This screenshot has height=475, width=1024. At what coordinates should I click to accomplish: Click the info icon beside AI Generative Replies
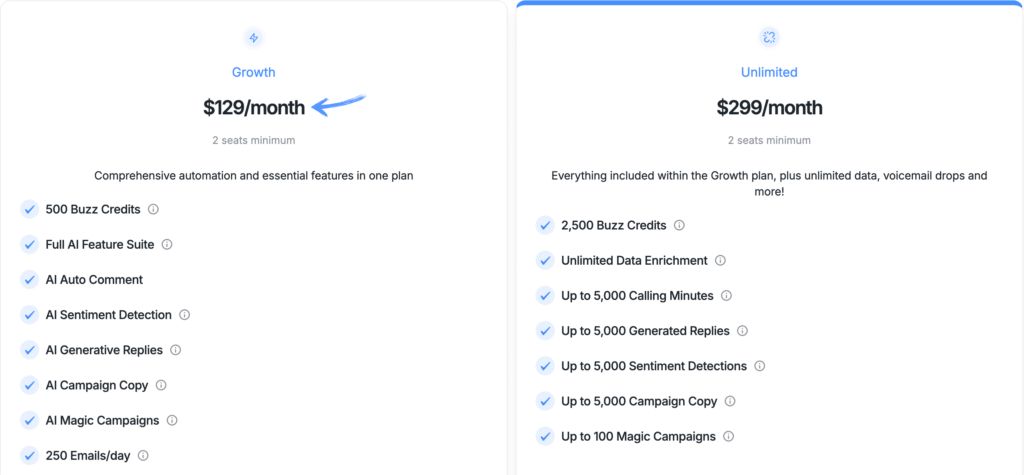coord(176,350)
